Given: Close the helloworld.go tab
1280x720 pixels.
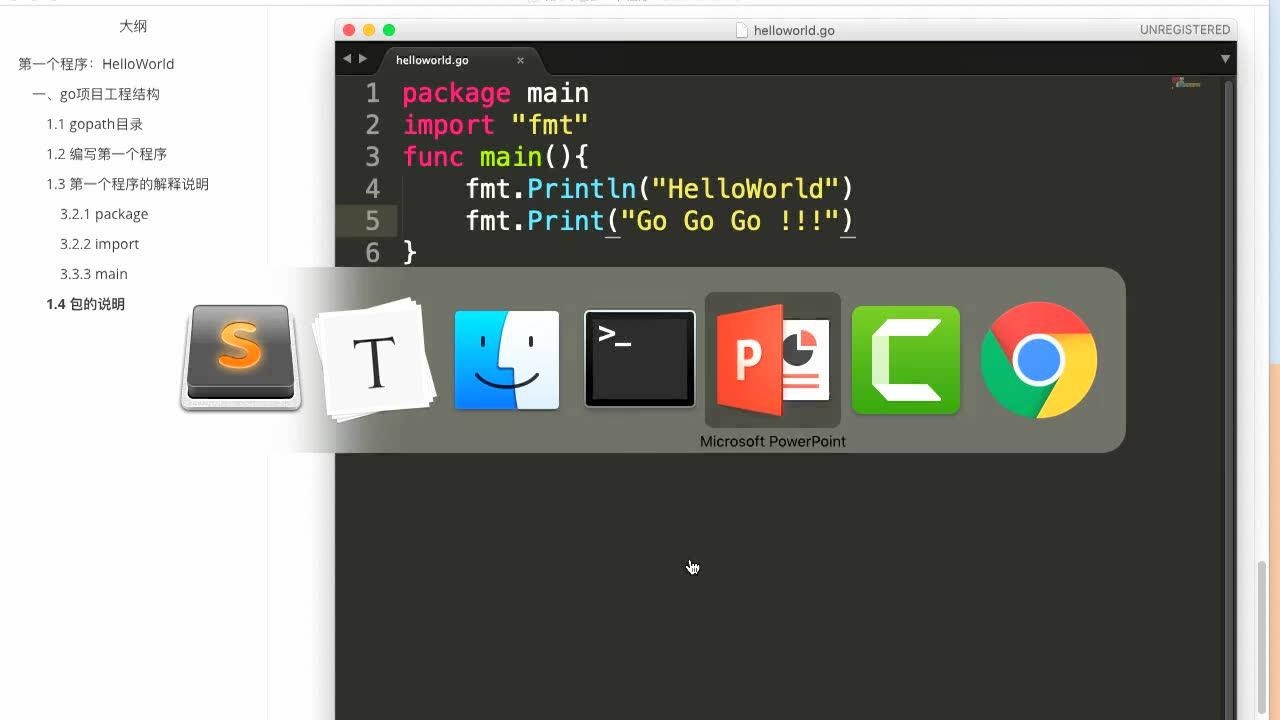Looking at the screenshot, I should (x=520, y=60).
